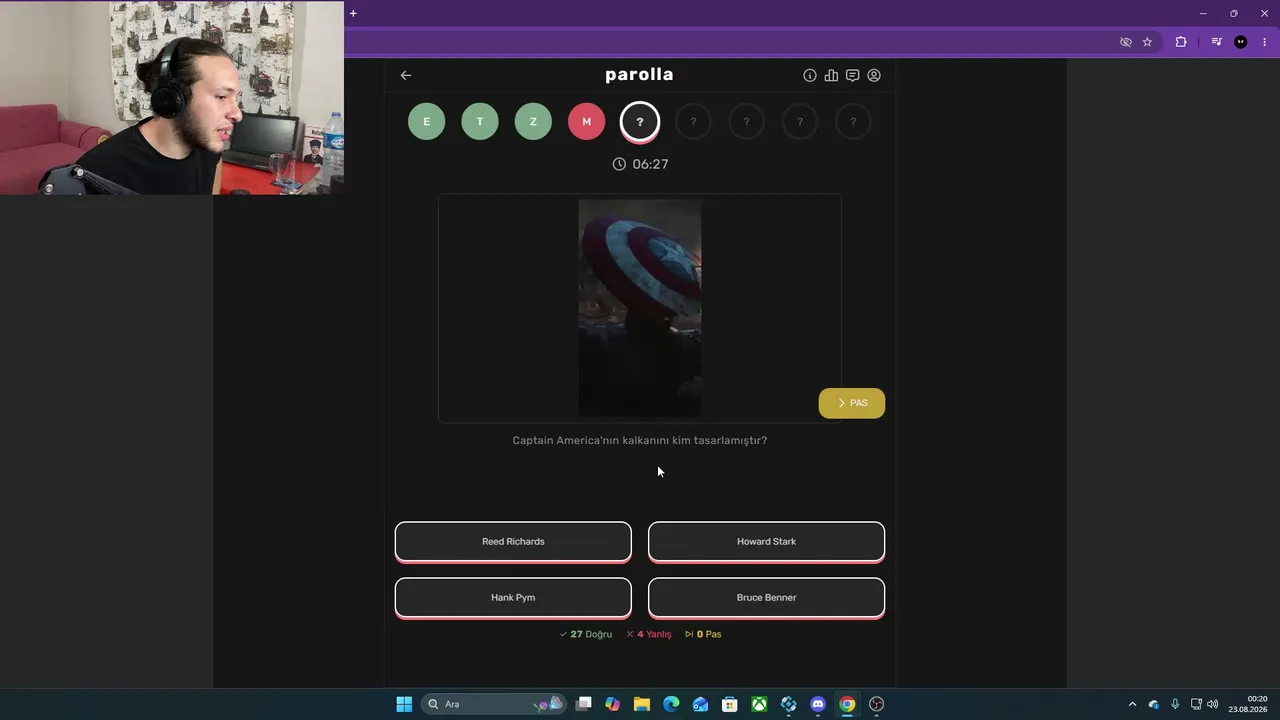Go back with the arrow beside parolla
1280x720 pixels.
(x=406, y=75)
